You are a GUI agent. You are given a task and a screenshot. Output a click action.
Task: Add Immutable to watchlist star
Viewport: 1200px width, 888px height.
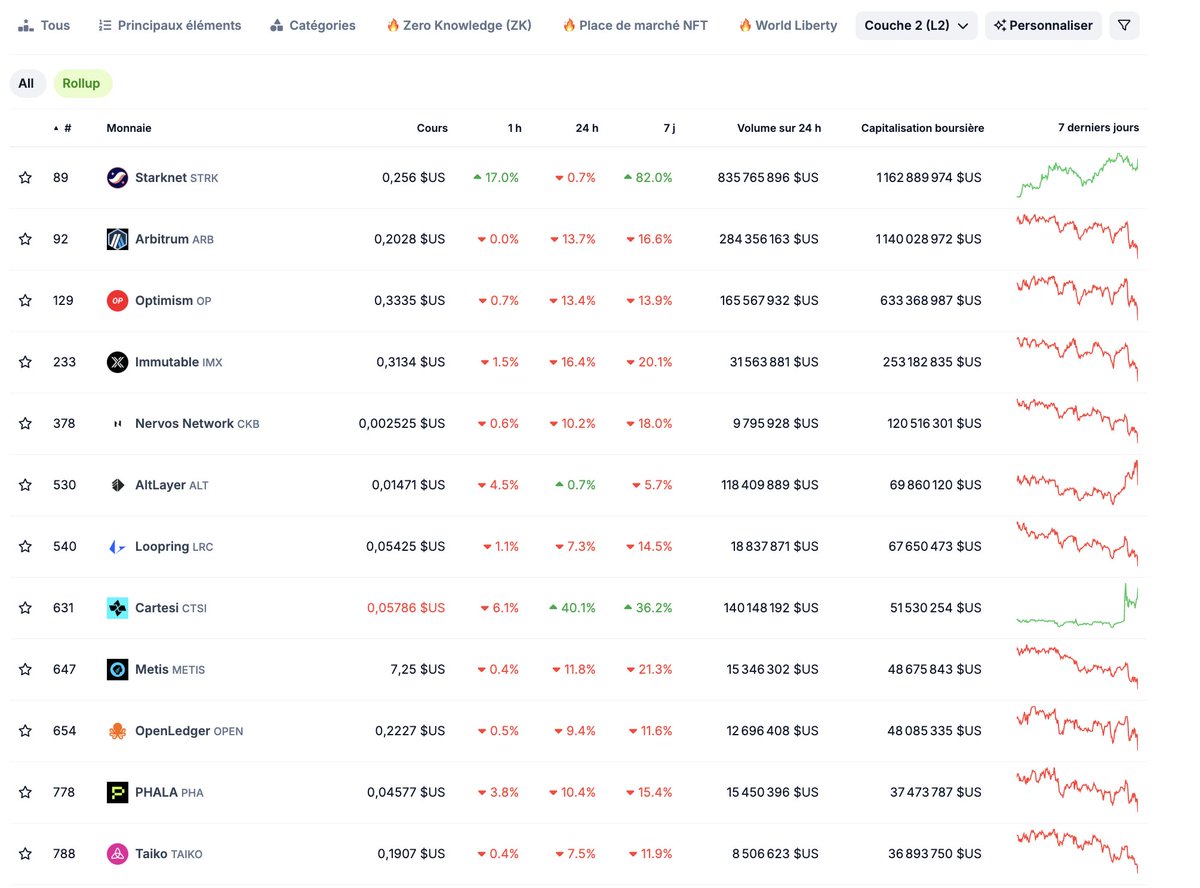point(25,362)
